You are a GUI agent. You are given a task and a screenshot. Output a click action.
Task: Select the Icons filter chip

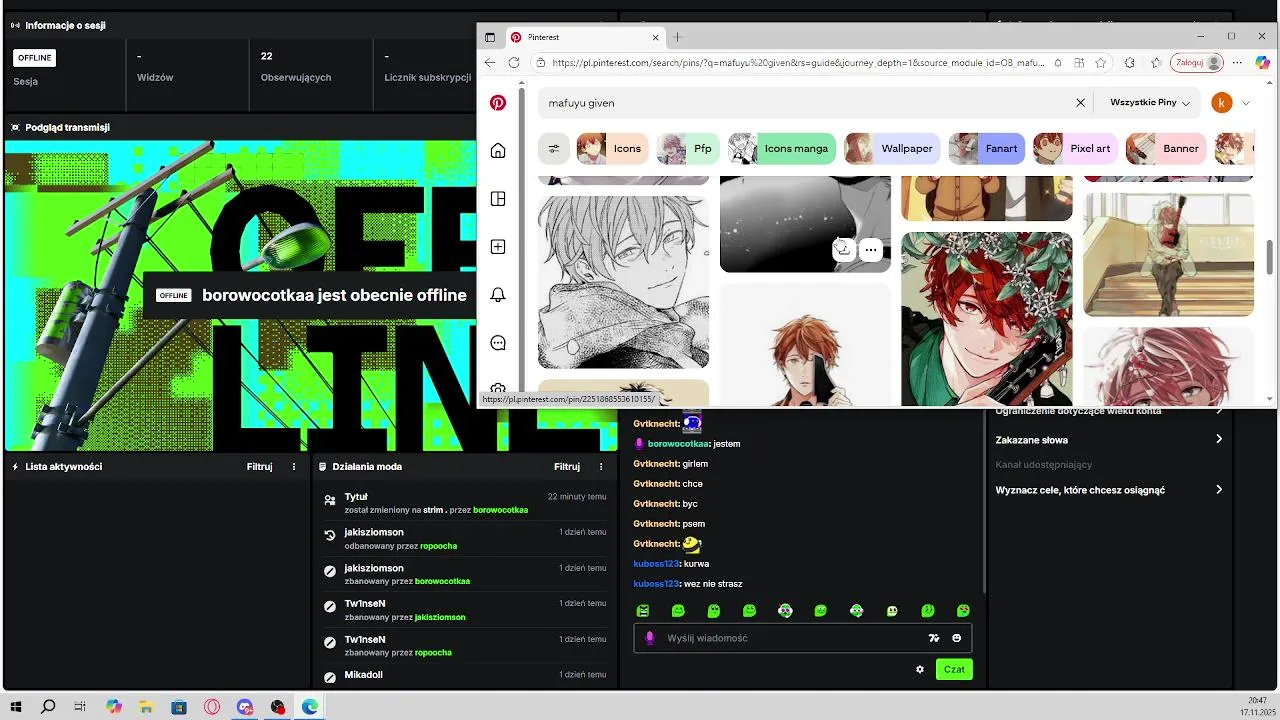point(612,149)
